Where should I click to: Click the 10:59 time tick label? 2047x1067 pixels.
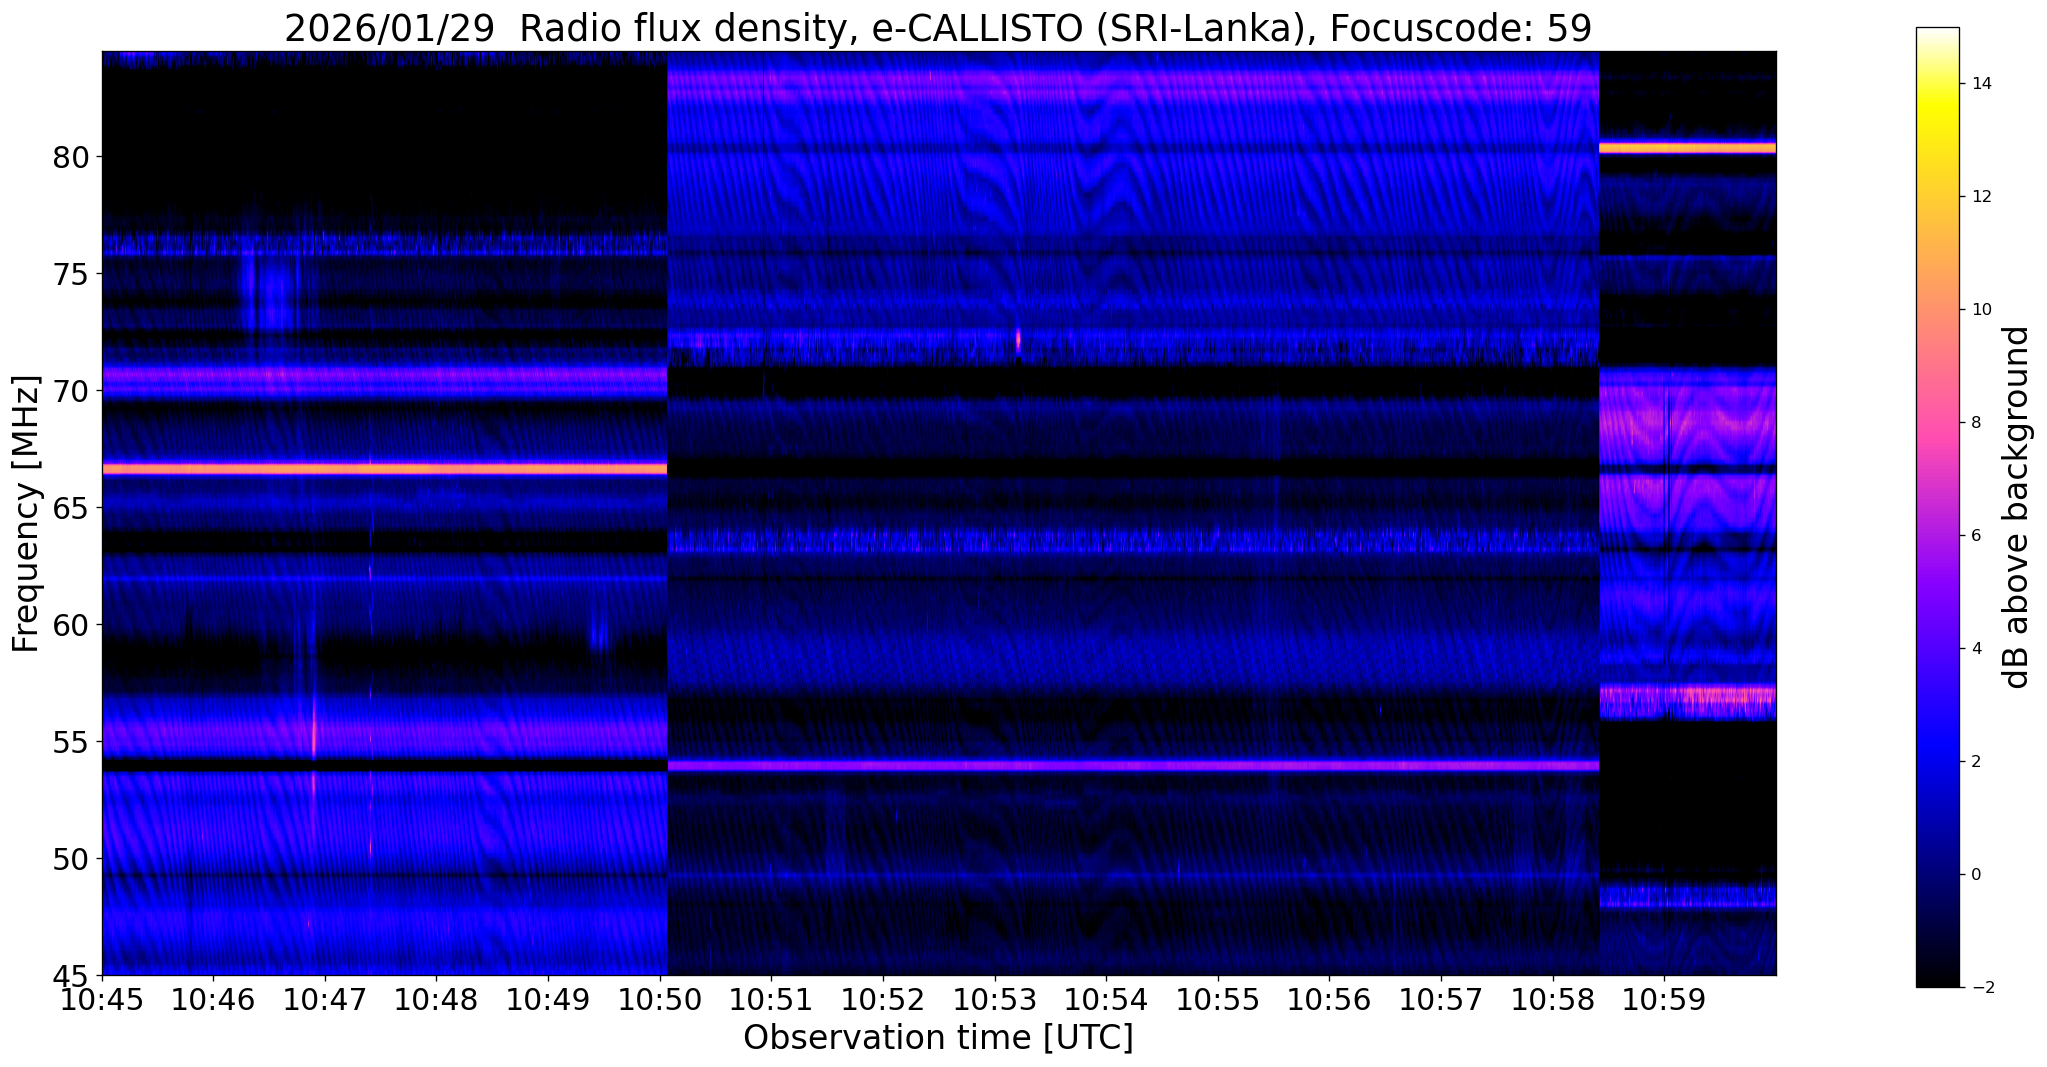(x=1664, y=999)
